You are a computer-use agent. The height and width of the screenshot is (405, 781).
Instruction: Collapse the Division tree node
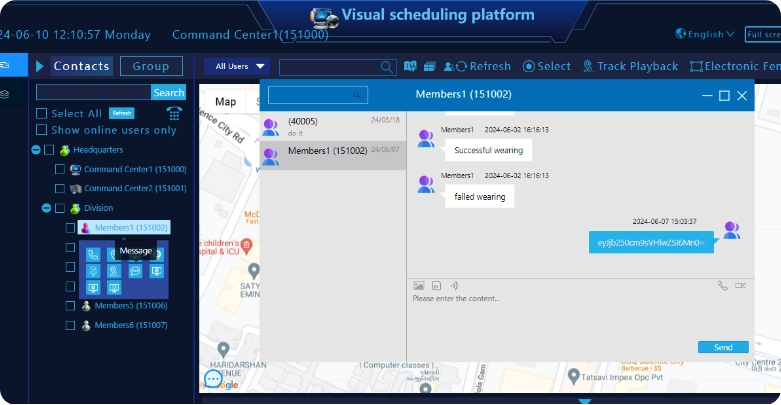click(x=46, y=208)
